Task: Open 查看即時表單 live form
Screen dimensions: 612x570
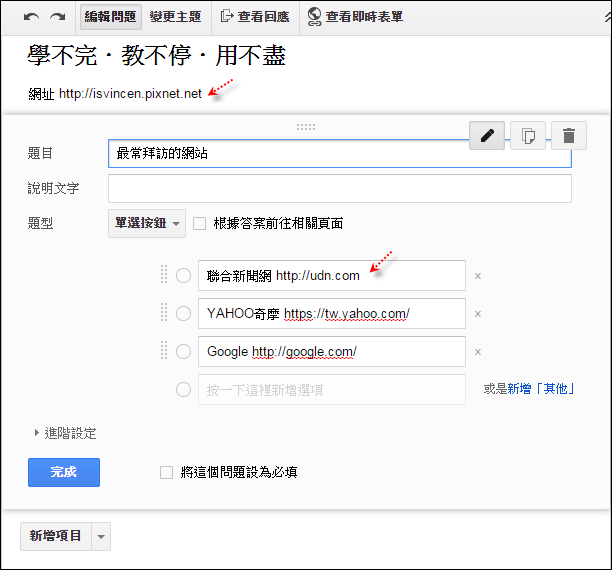Action: pos(355,17)
